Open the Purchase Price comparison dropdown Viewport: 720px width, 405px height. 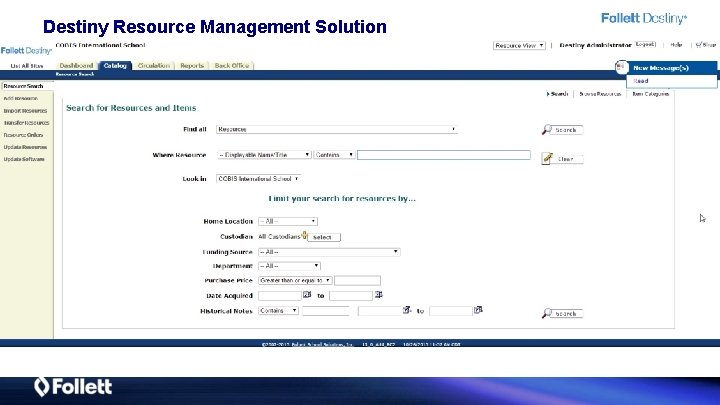295,280
